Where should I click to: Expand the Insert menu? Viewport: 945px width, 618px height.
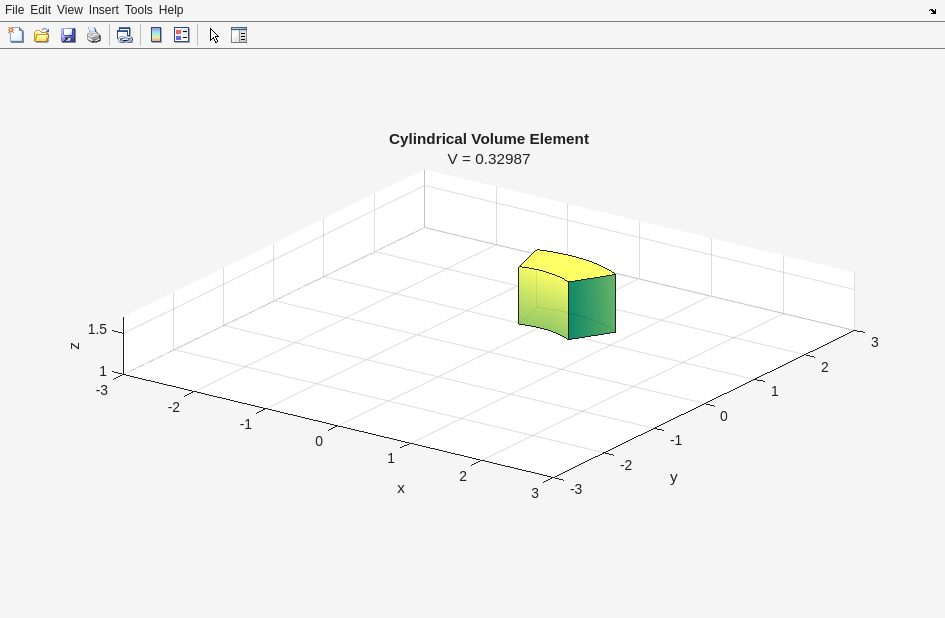coord(103,10)
